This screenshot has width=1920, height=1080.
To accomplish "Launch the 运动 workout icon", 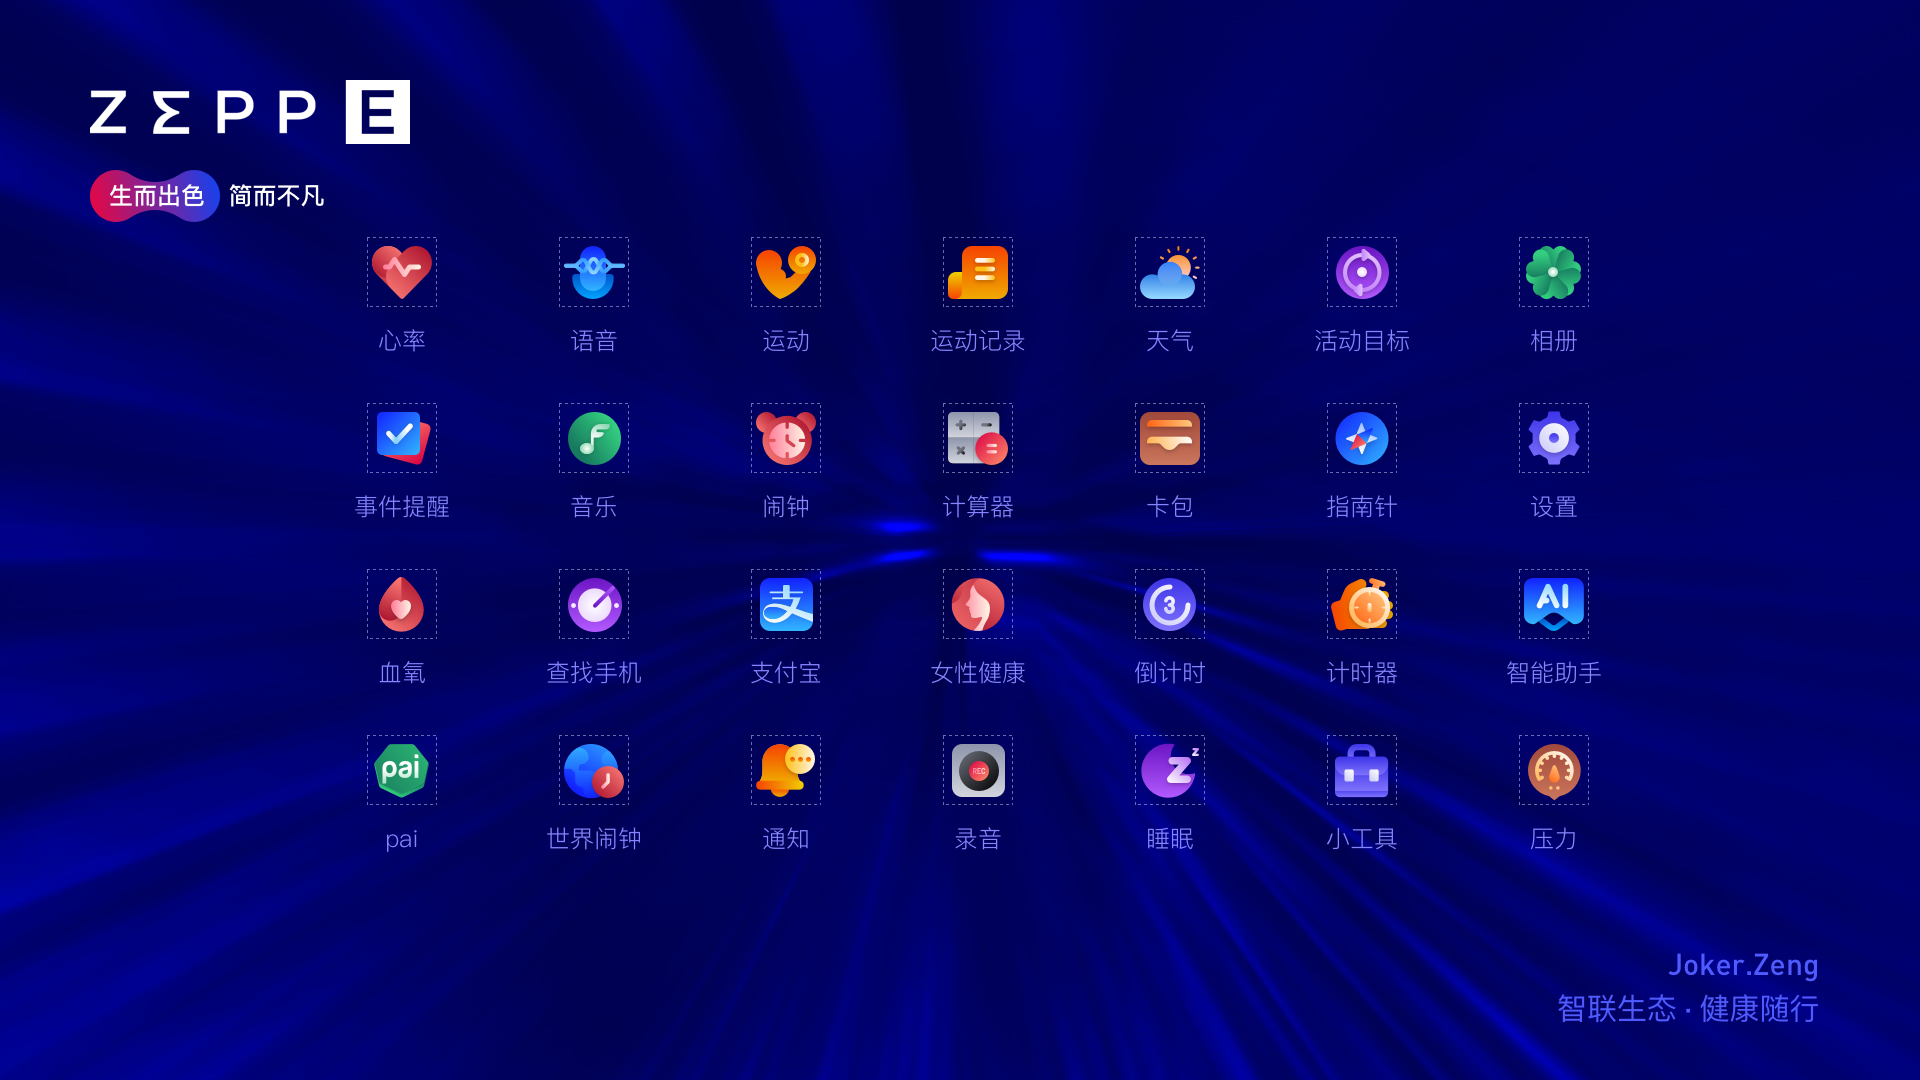I will (786, 272).
